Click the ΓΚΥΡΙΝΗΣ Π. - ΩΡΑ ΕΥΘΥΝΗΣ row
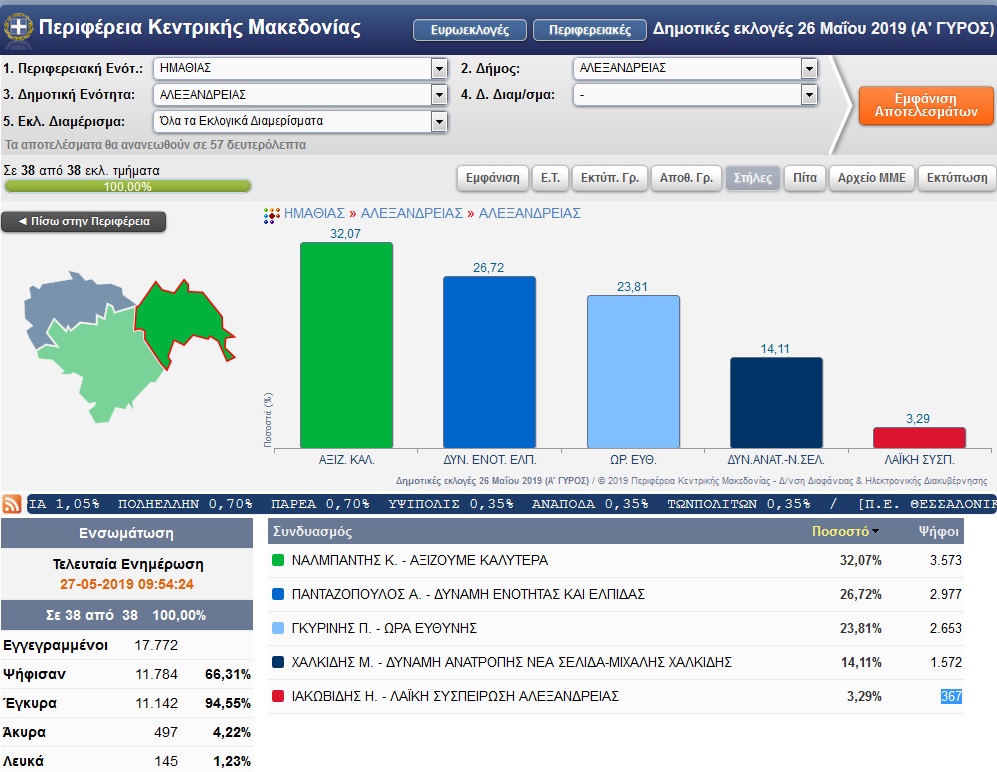This screenshot has width=997, height=772. point(615,628)
